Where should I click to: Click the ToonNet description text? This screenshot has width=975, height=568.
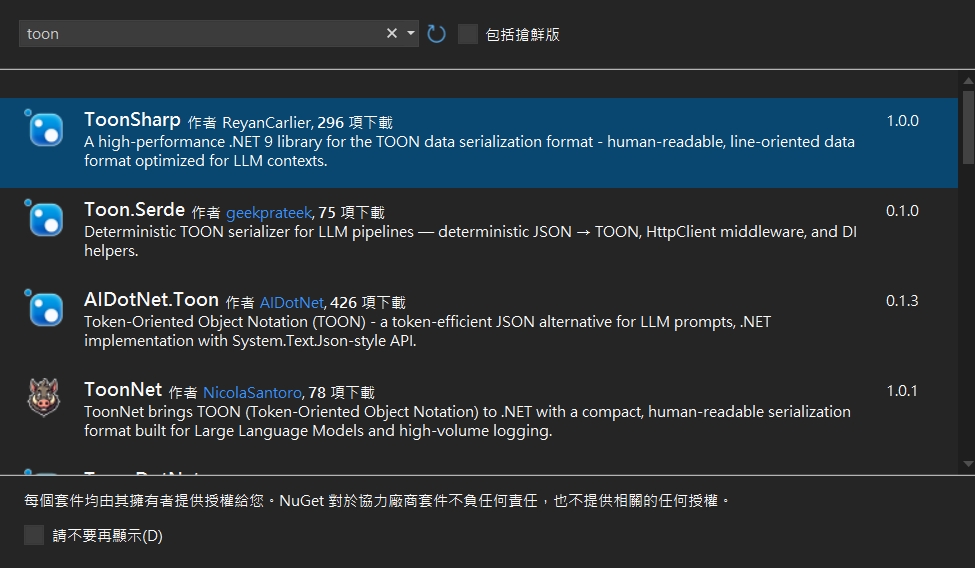pos(468,421)
